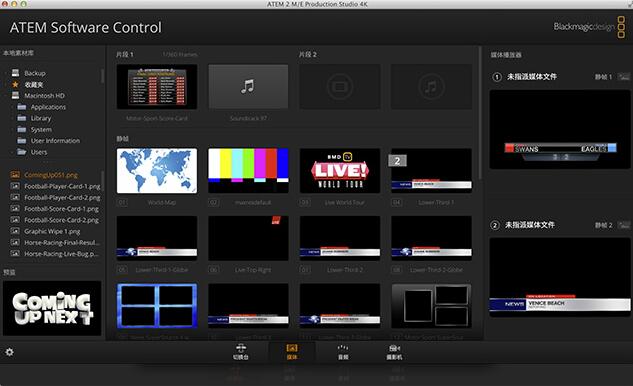Switch to the Audio mixer tab

tap(343, 351)
